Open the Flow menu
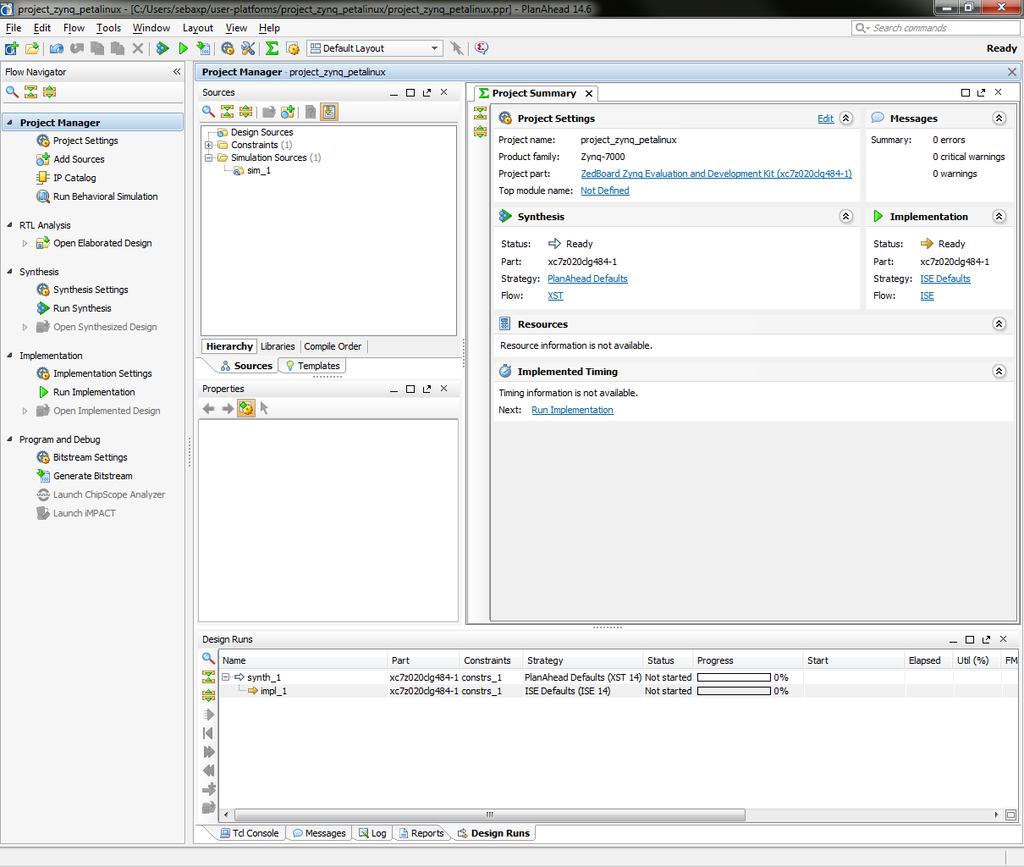 tap(74, 28)
